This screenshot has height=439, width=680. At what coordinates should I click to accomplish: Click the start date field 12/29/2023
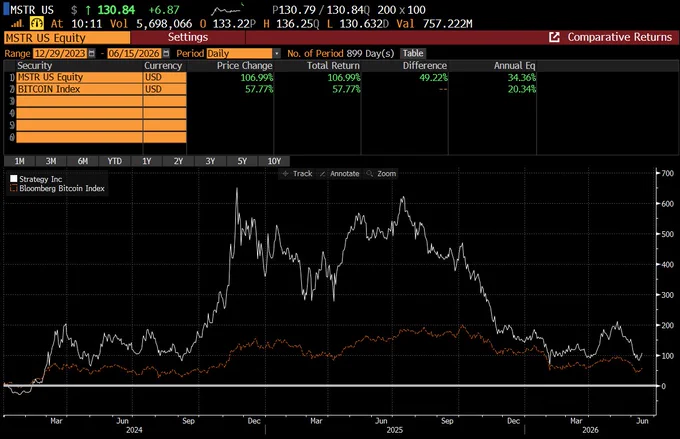pyautogui.click(x=60, y=53)
